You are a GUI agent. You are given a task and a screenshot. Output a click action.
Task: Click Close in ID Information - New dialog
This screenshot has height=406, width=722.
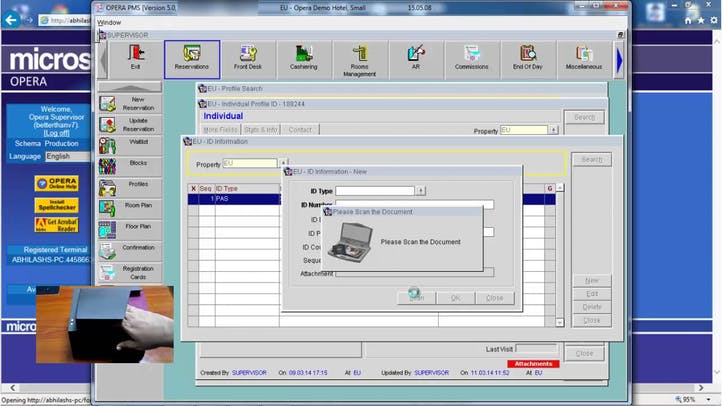coord(495,298)
